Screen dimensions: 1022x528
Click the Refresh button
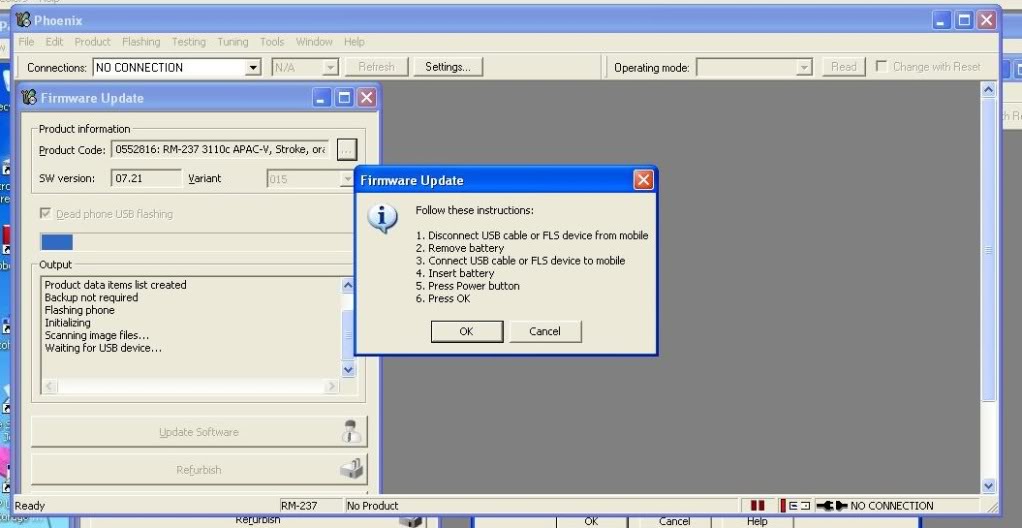[376, 66]
